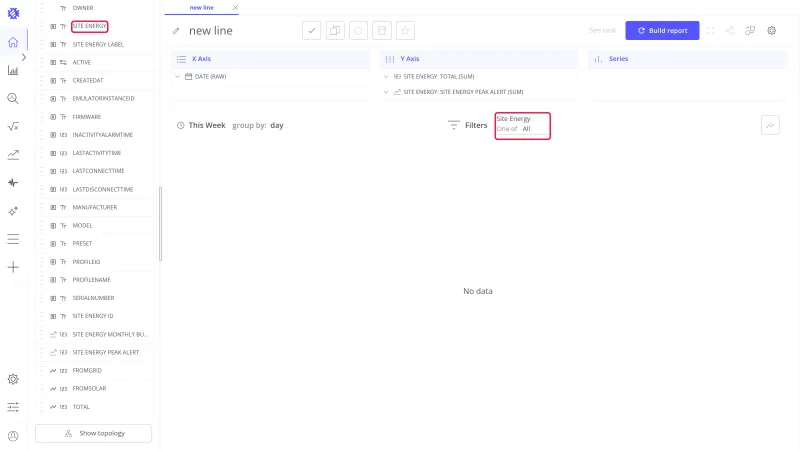800x450 pixels.
Task: Reset report with circular arrow icon
Action: tap(358, 31)
